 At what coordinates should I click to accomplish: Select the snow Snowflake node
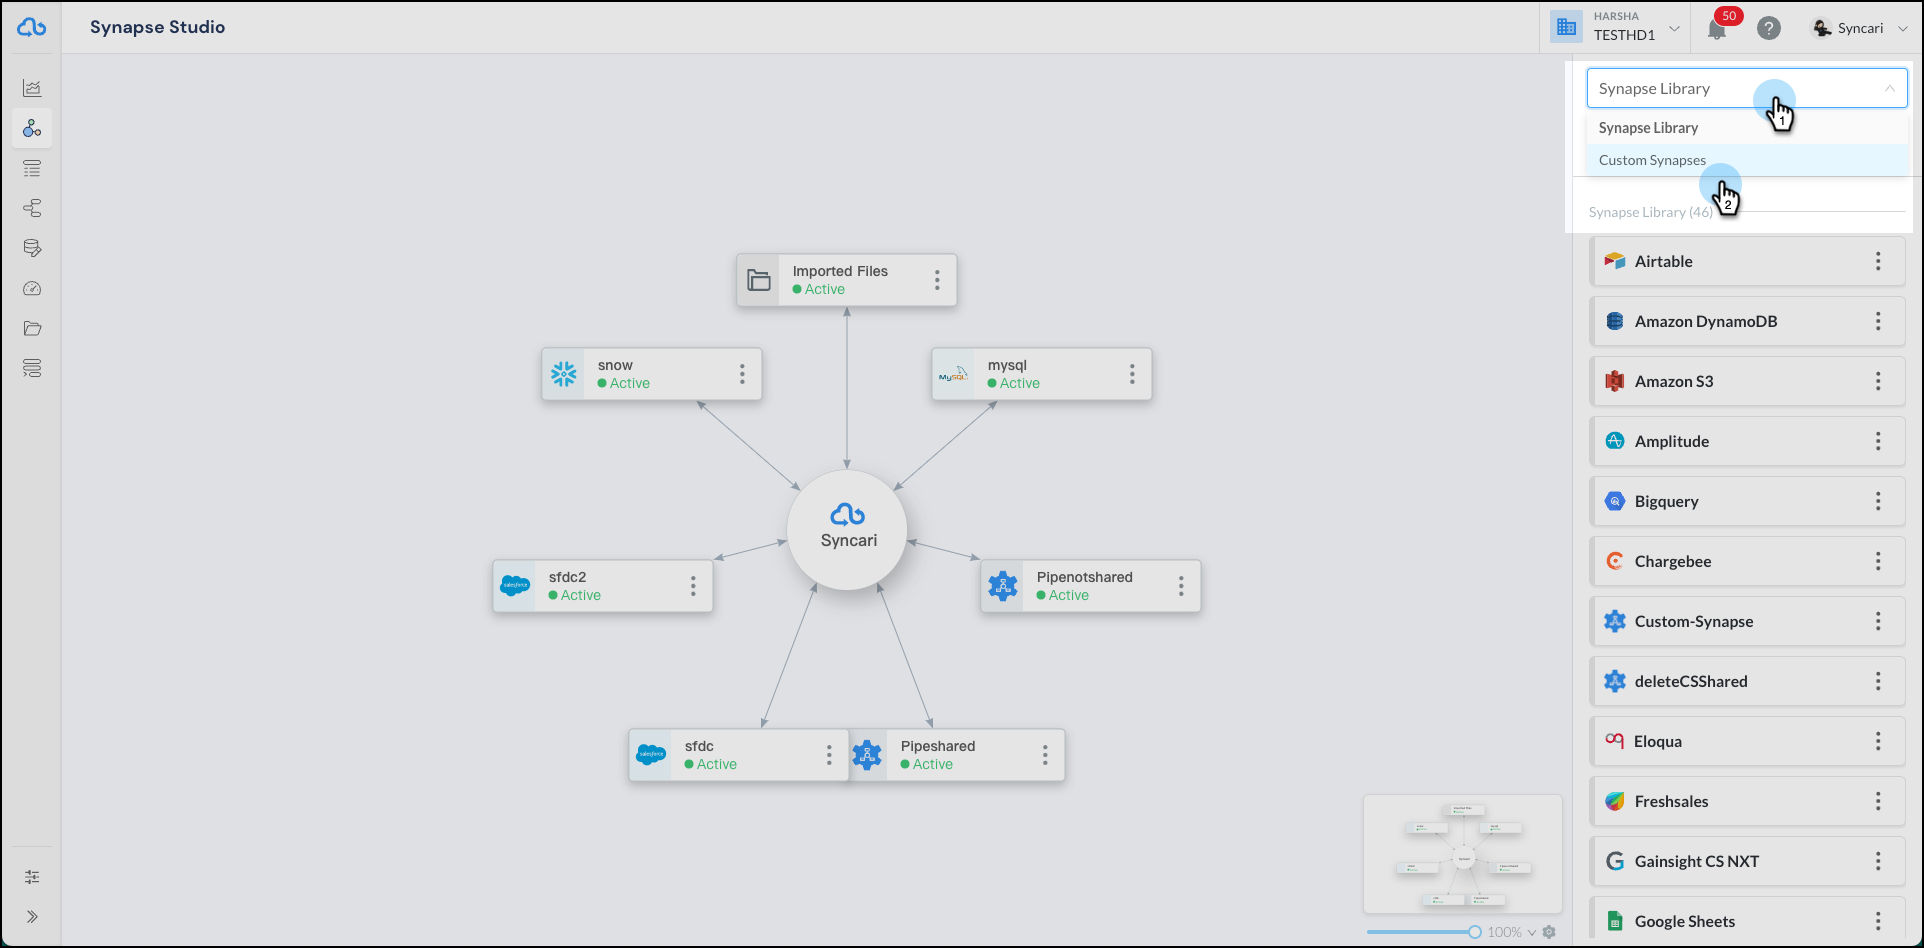pos(652,374)
